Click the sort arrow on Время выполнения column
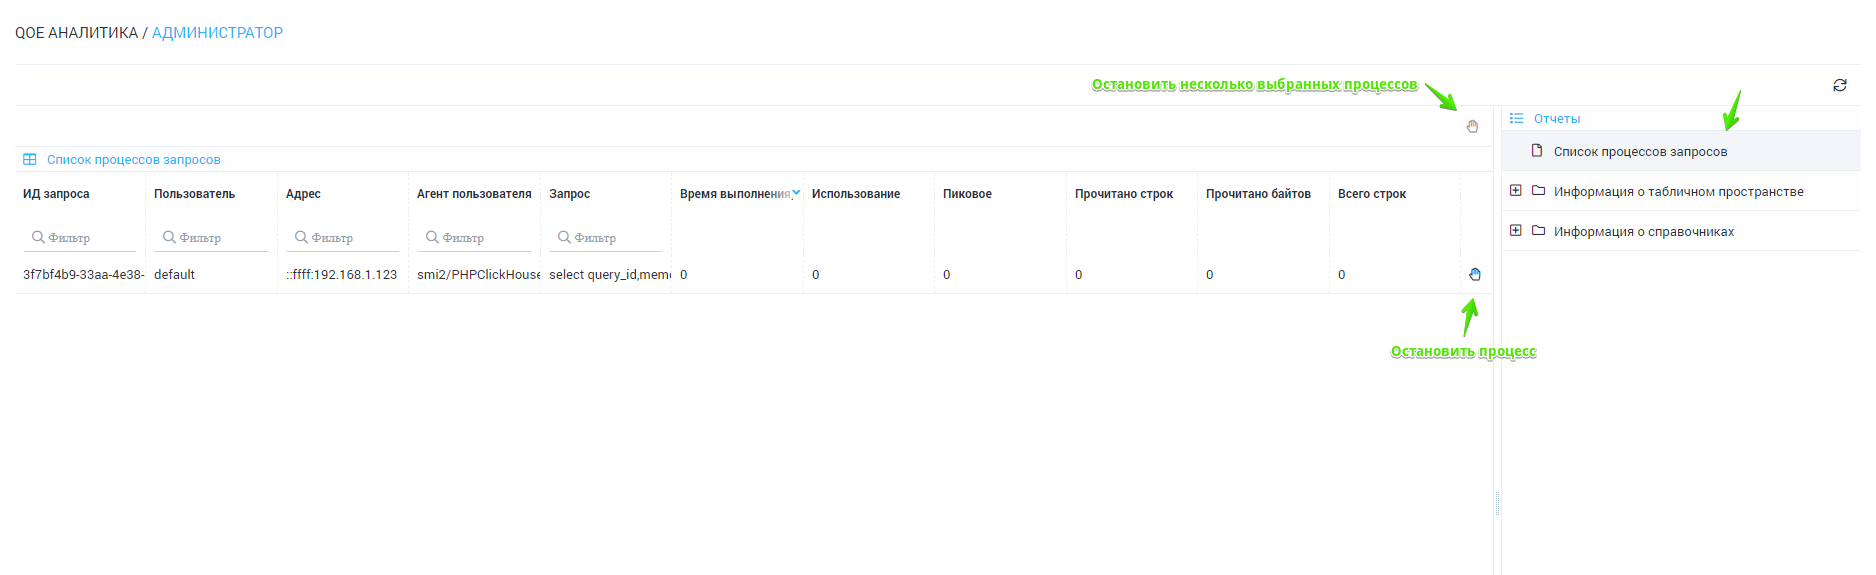1876x575 pixels. tap(796, 193)
